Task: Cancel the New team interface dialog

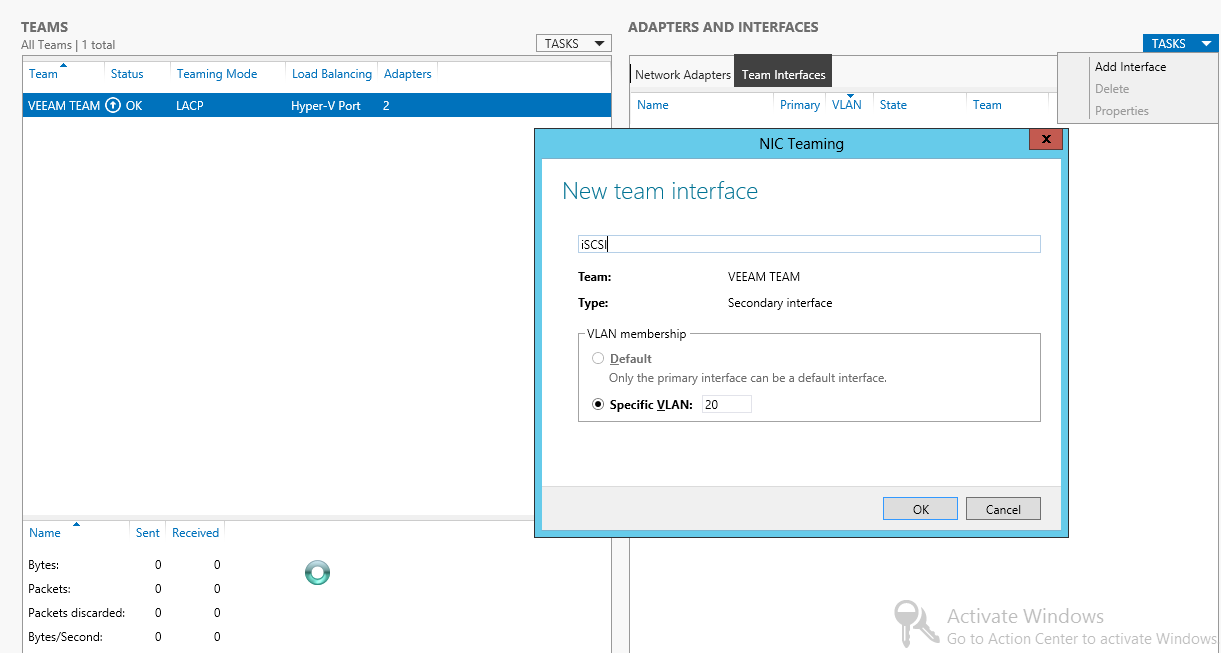Action: pyautogui.click(x=1003, y=509)
